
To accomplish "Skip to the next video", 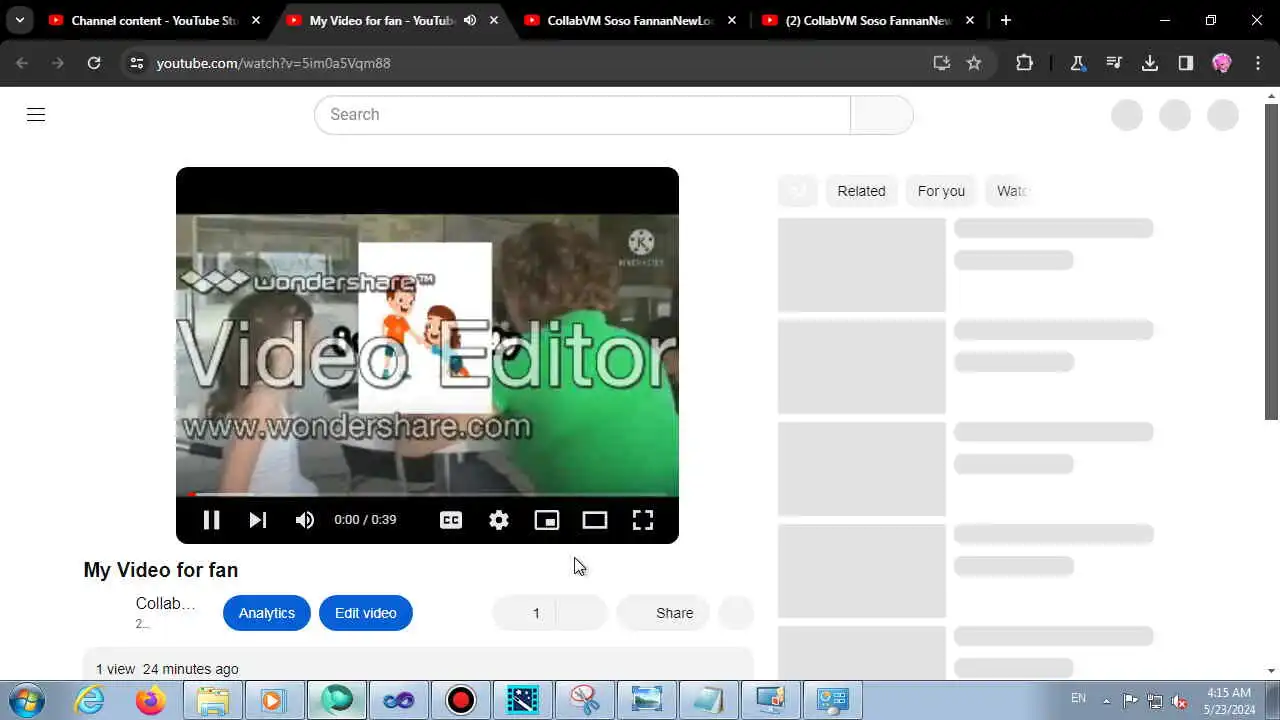I will pos(258,520).
